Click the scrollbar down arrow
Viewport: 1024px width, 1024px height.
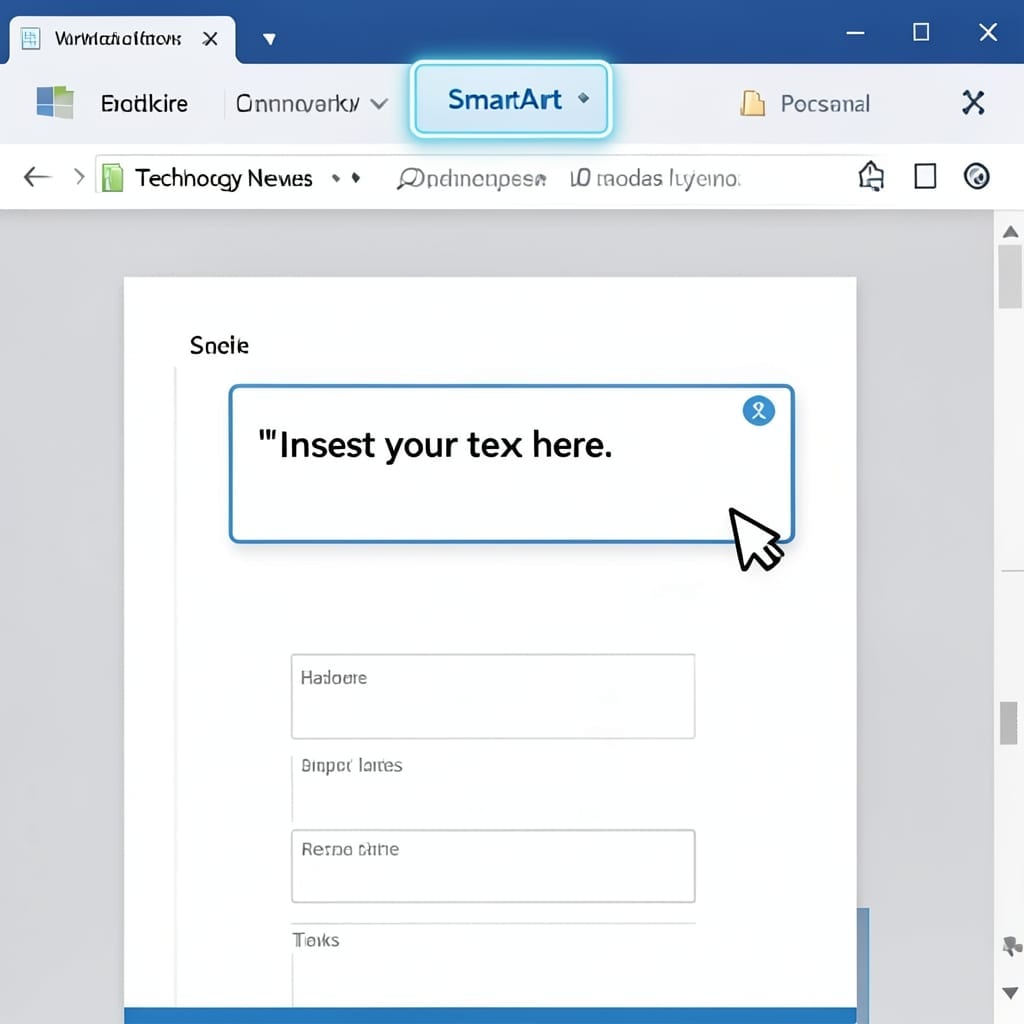1010,993
